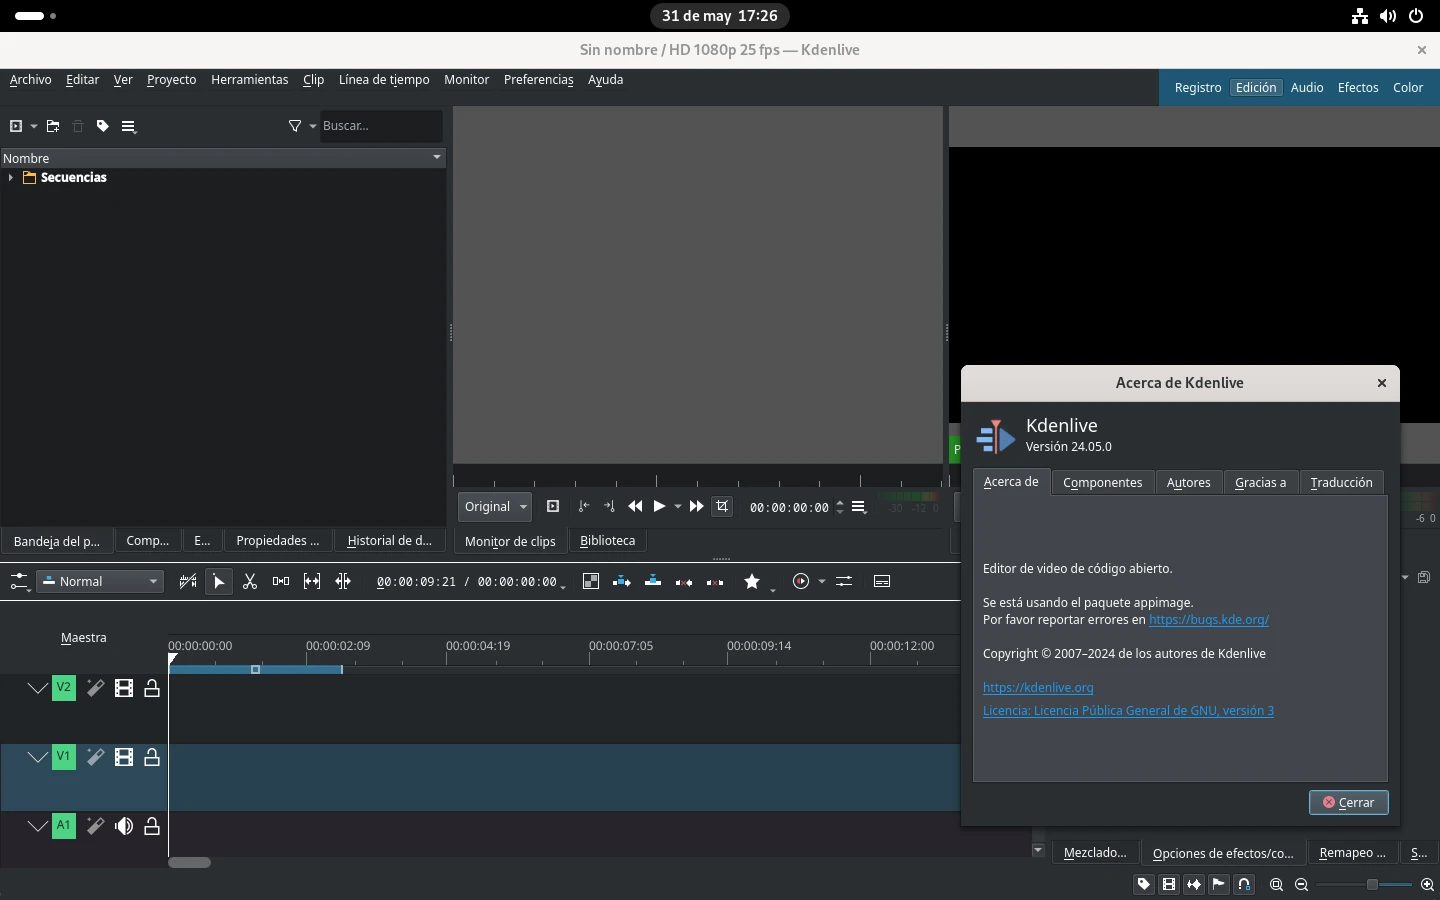The width and height of the screenshot is (1440, 900).
Task: Toggle lock on track V2
Action: [152, 688]
